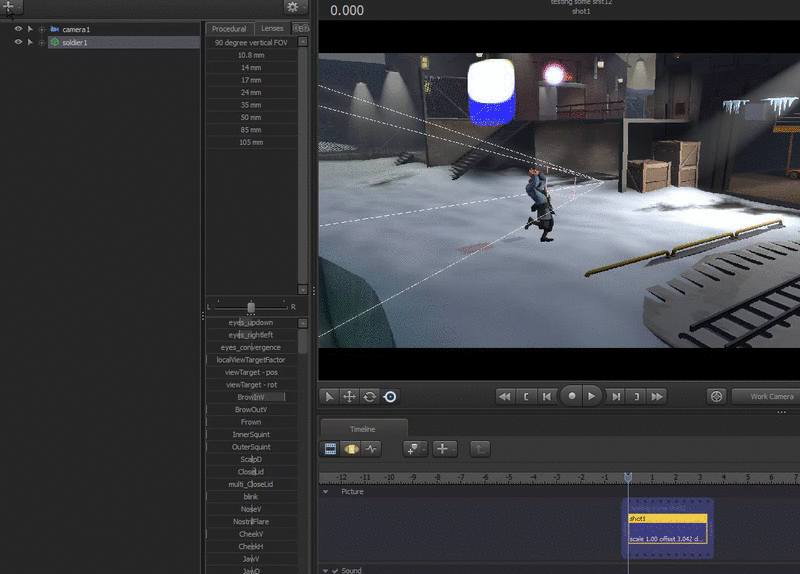Switch to the Motion Editor icon
Screen dimensions: 800x574
(x=351, y=449)
